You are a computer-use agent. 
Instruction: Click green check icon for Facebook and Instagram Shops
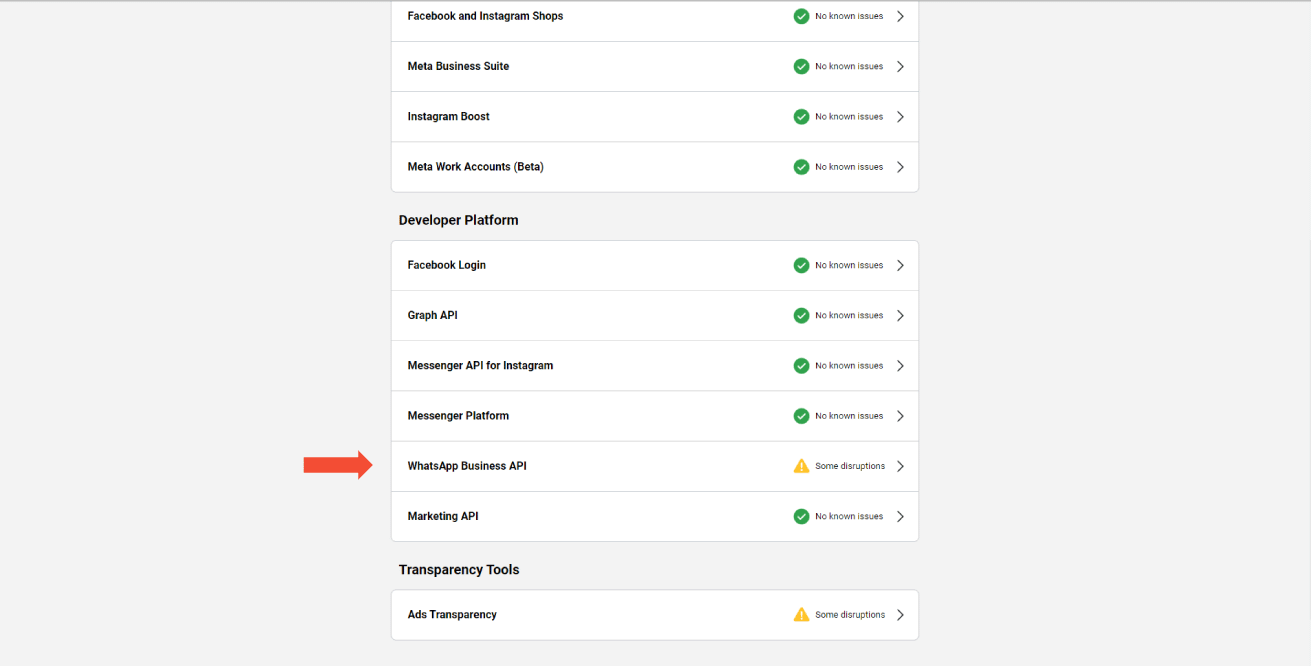(x=801, y=16)
